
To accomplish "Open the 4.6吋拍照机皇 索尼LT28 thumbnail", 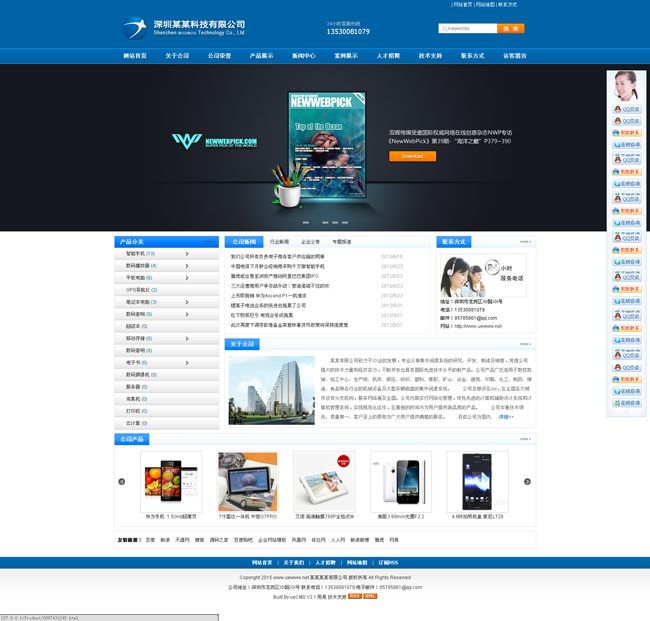I will tap(477, 482).
